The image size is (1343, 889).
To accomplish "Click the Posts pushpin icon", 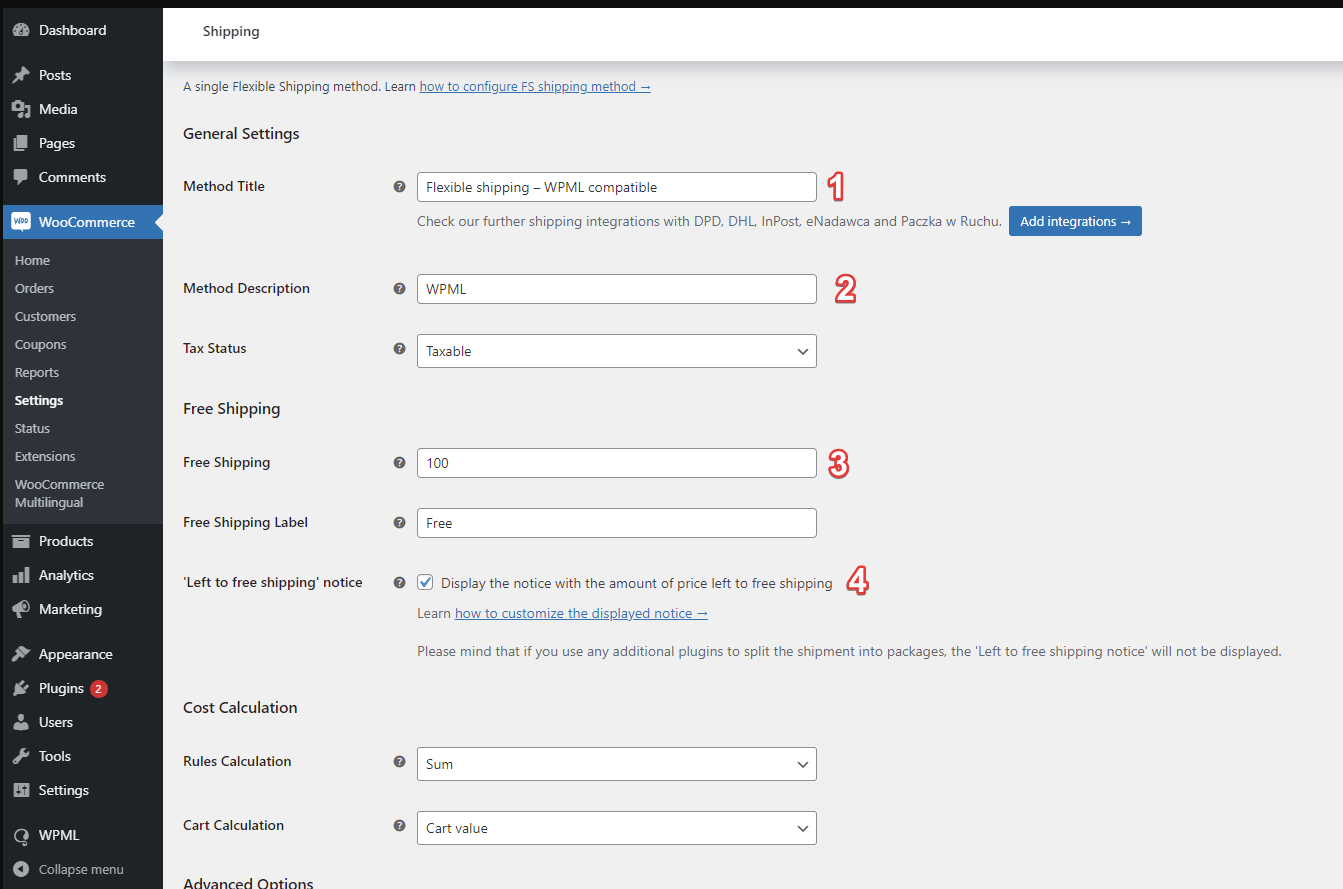I will [x=21, y=75].
